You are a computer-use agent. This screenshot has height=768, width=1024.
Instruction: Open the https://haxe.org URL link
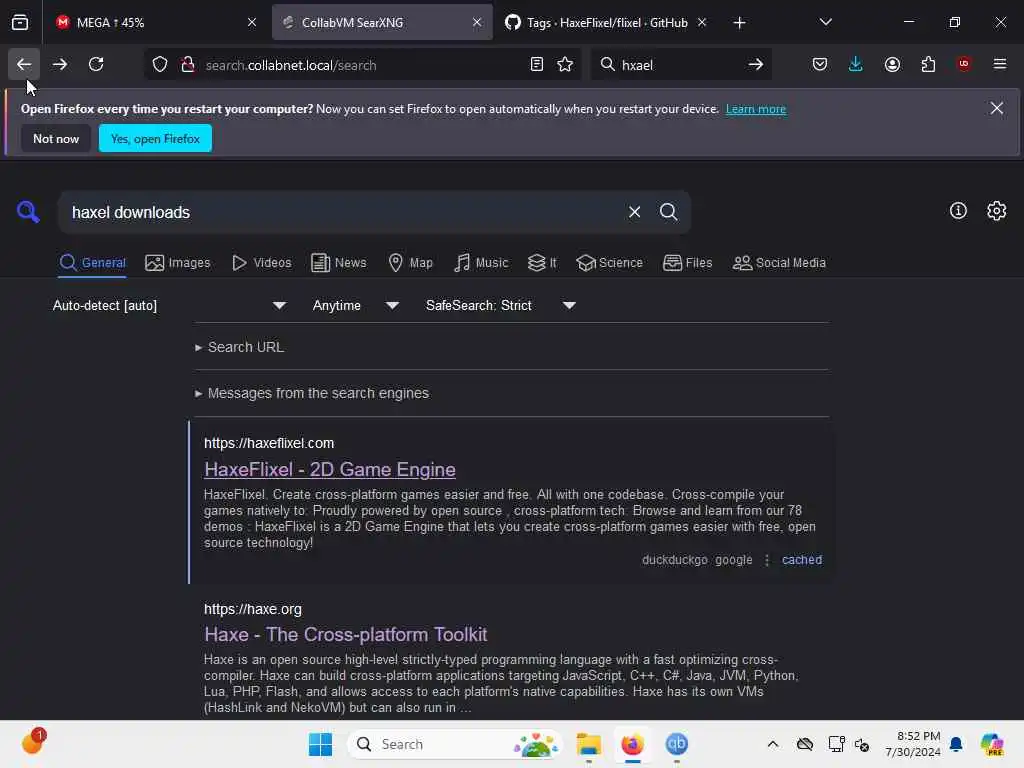253,609
